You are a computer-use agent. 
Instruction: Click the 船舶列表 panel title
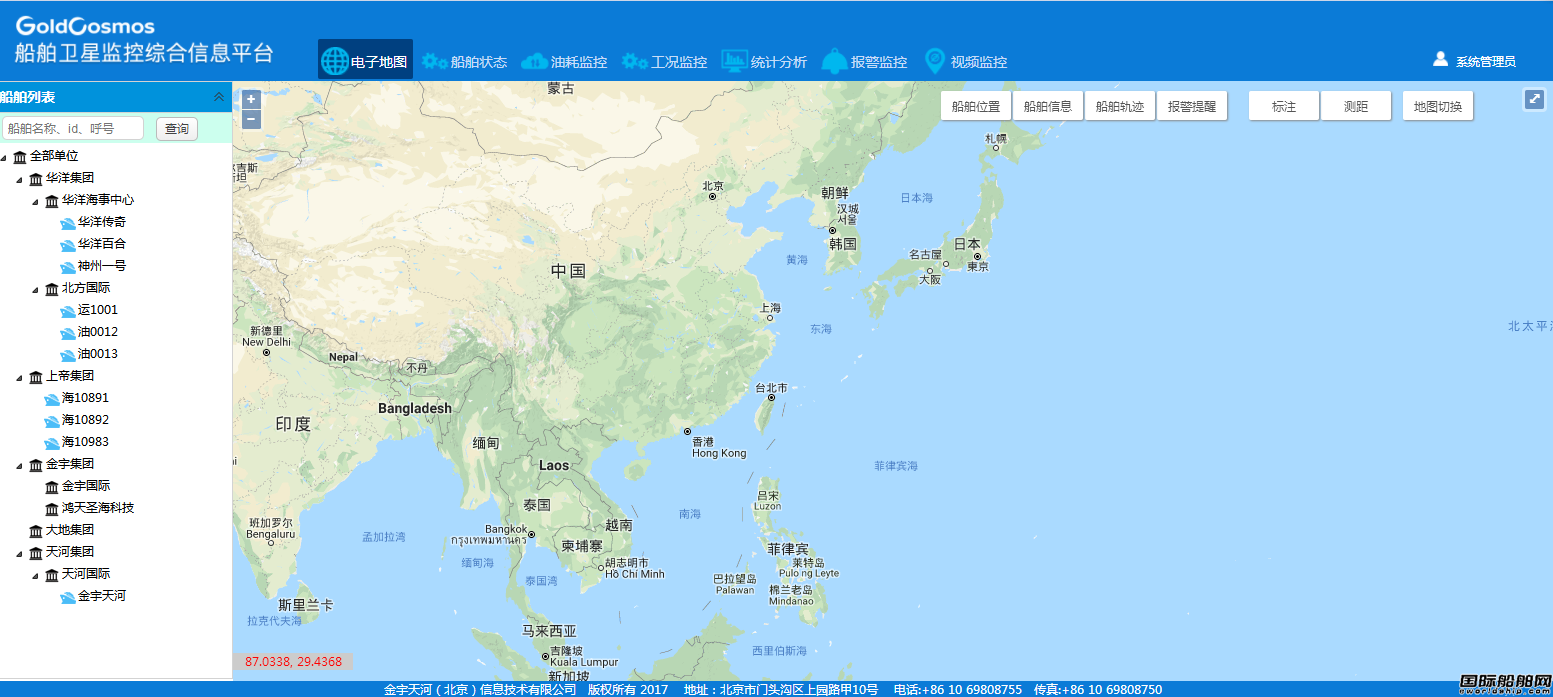point(28,97)
